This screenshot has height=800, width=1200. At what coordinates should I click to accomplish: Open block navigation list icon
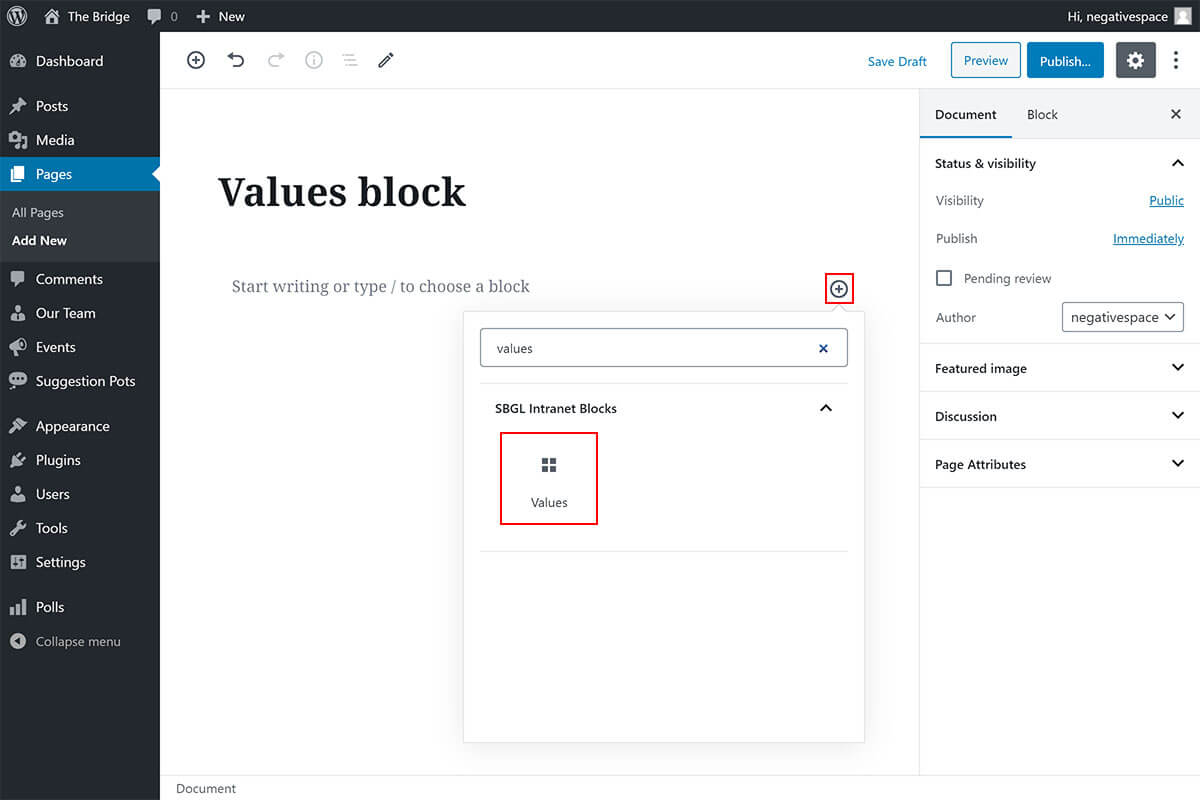click(x=350, y=60)
